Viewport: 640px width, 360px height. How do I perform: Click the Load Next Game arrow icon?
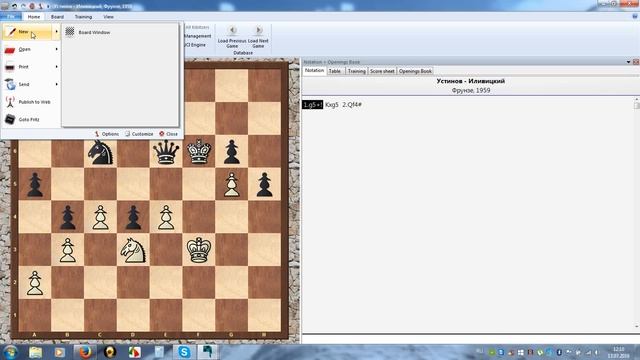click(x=258, y=30)
